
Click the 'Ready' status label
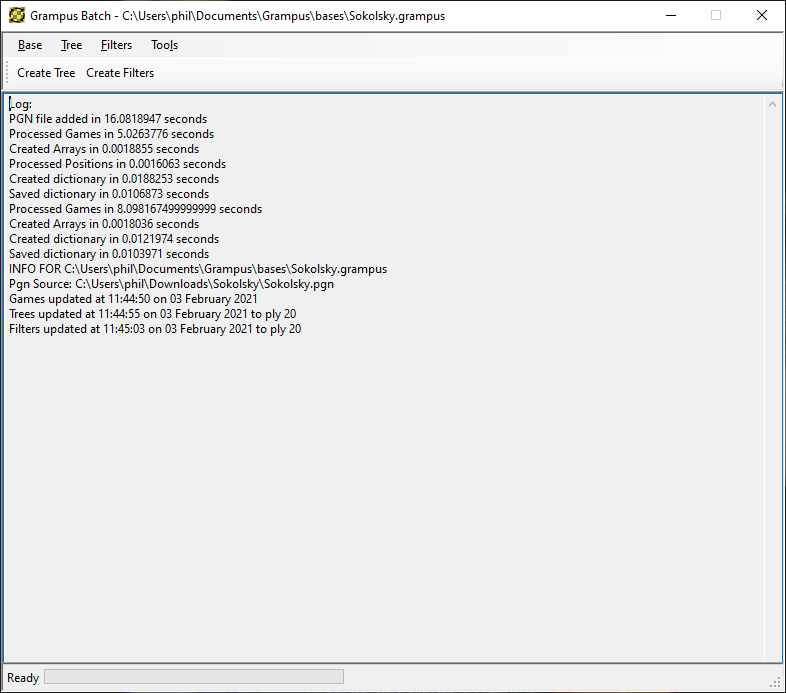(x=23, y=678)
